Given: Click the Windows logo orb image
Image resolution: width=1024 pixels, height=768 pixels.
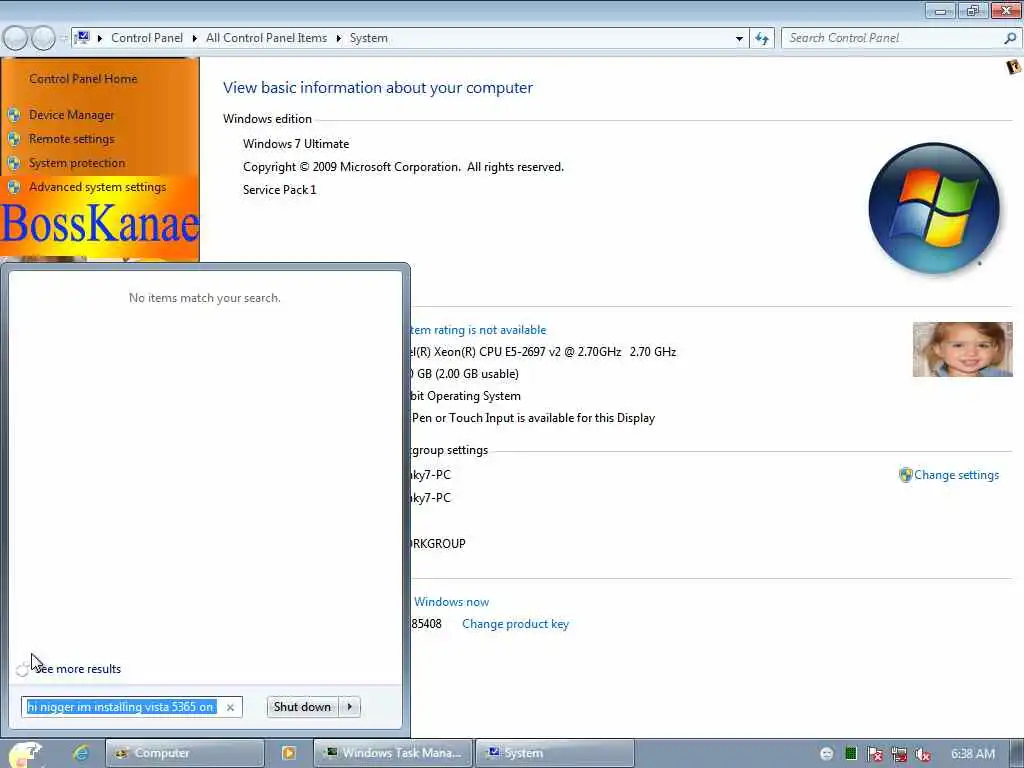Looking at the screenshot, I should pos(934,208).
